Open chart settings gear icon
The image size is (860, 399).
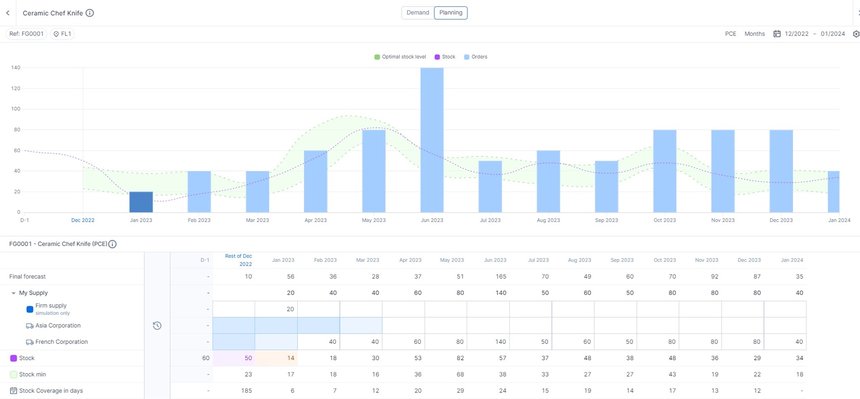[856, 33]
